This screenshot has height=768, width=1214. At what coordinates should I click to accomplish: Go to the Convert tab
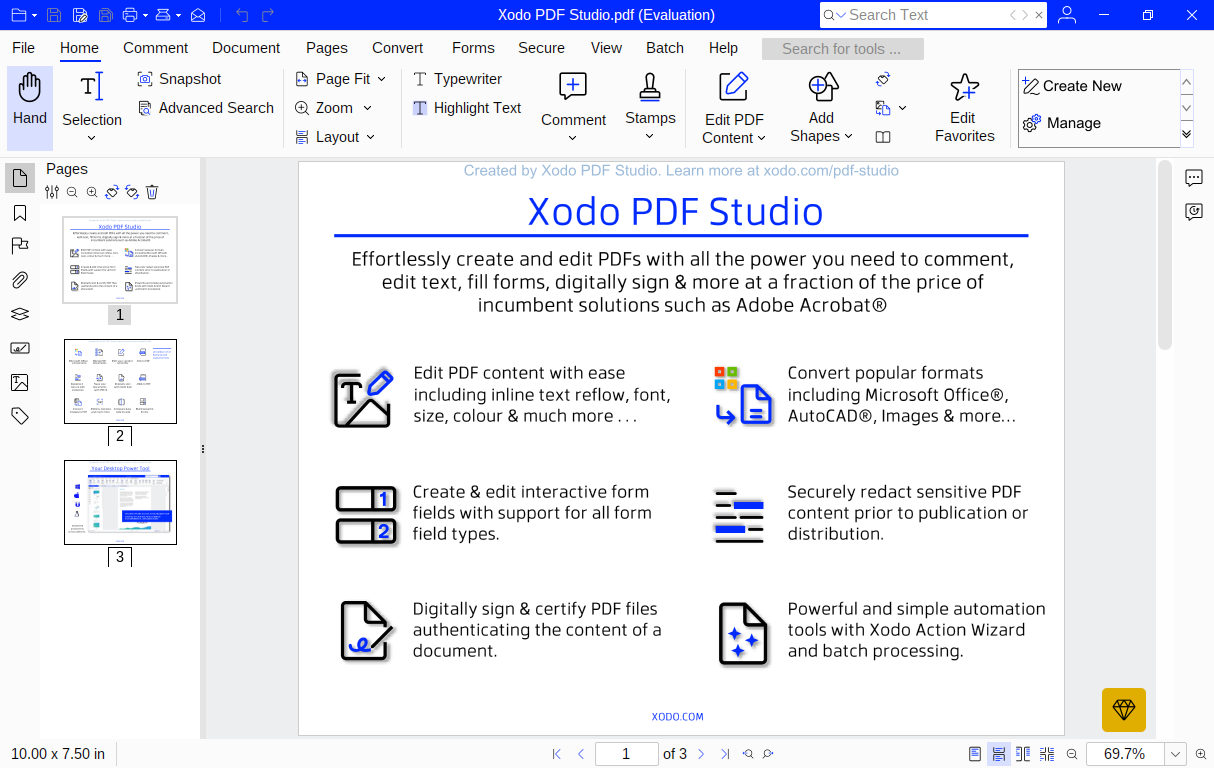click(398, 48)
